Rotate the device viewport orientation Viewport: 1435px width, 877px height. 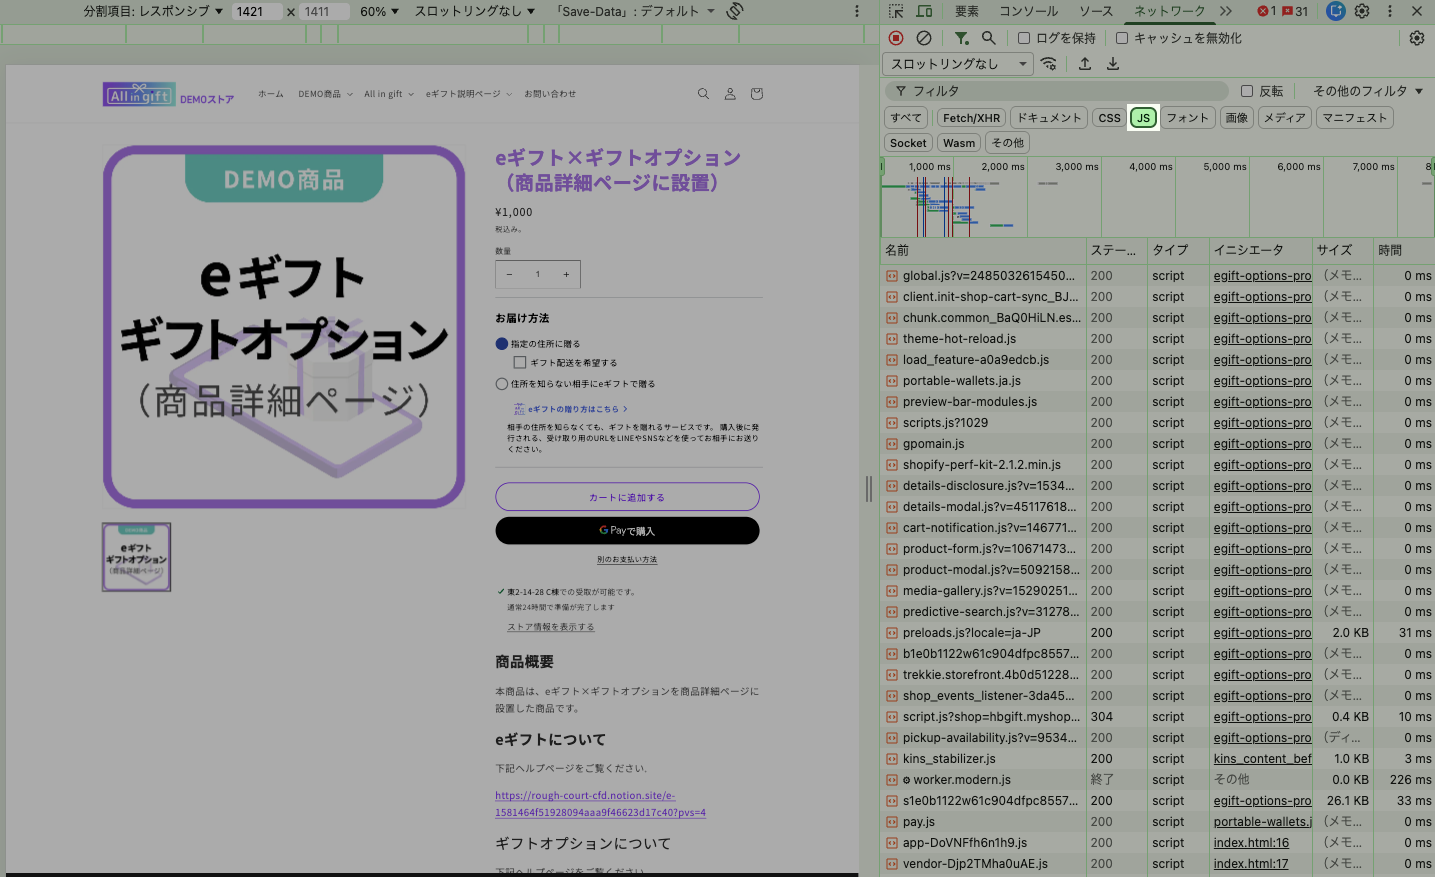(x=735, y=11)
